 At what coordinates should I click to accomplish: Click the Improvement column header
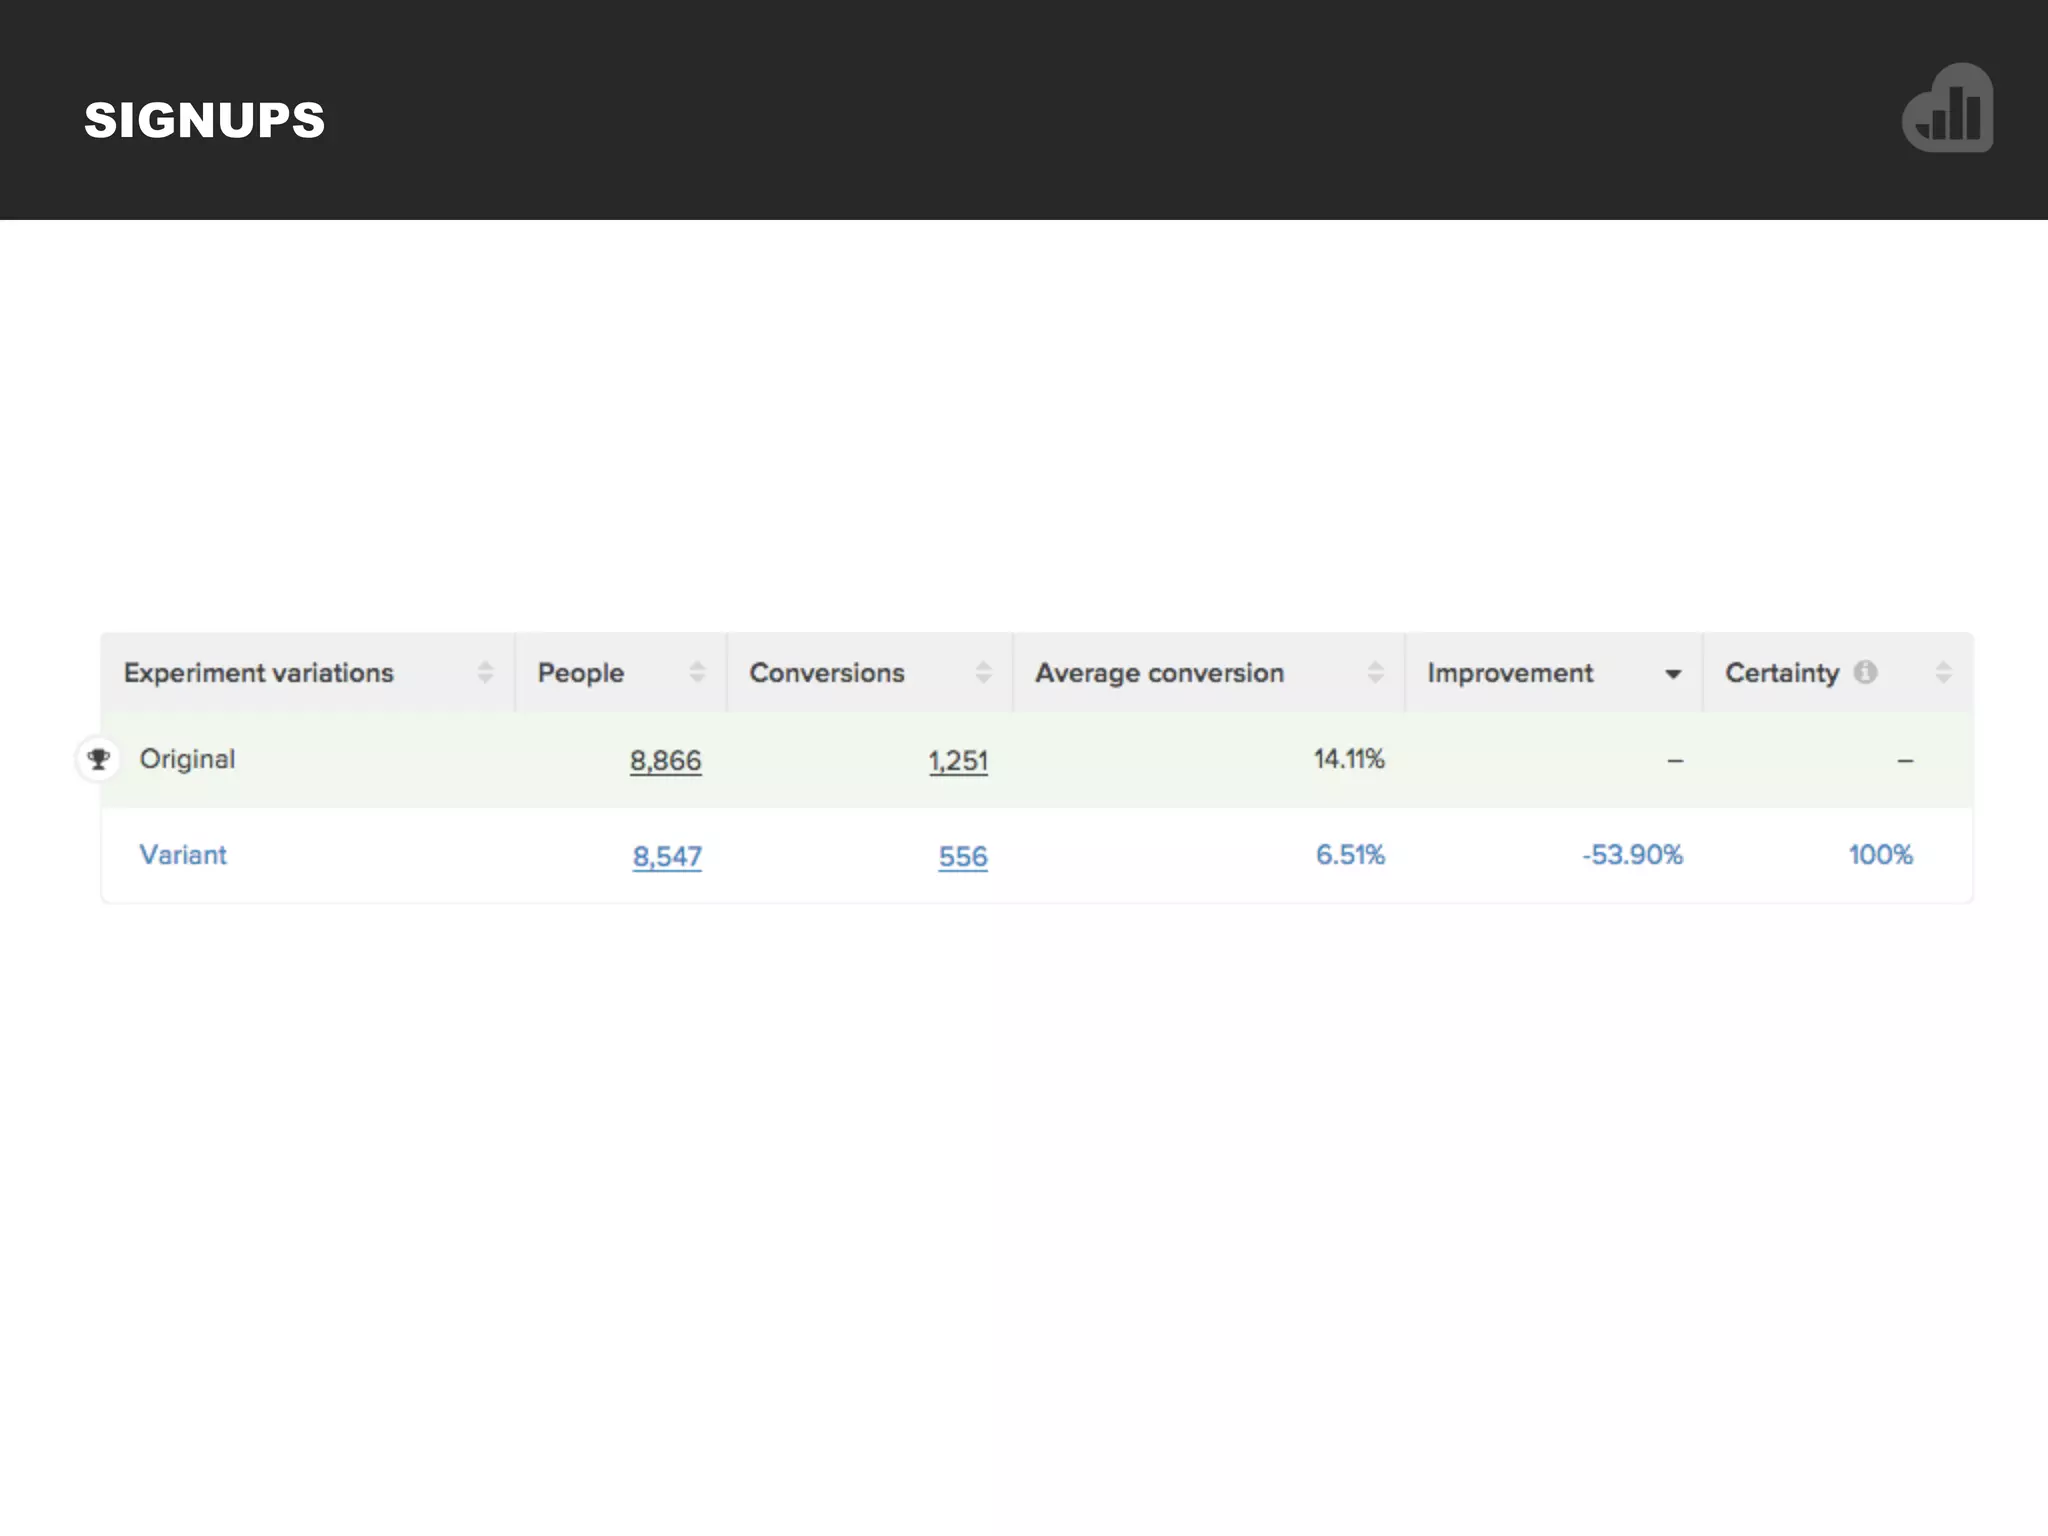tap(1509, 673)
